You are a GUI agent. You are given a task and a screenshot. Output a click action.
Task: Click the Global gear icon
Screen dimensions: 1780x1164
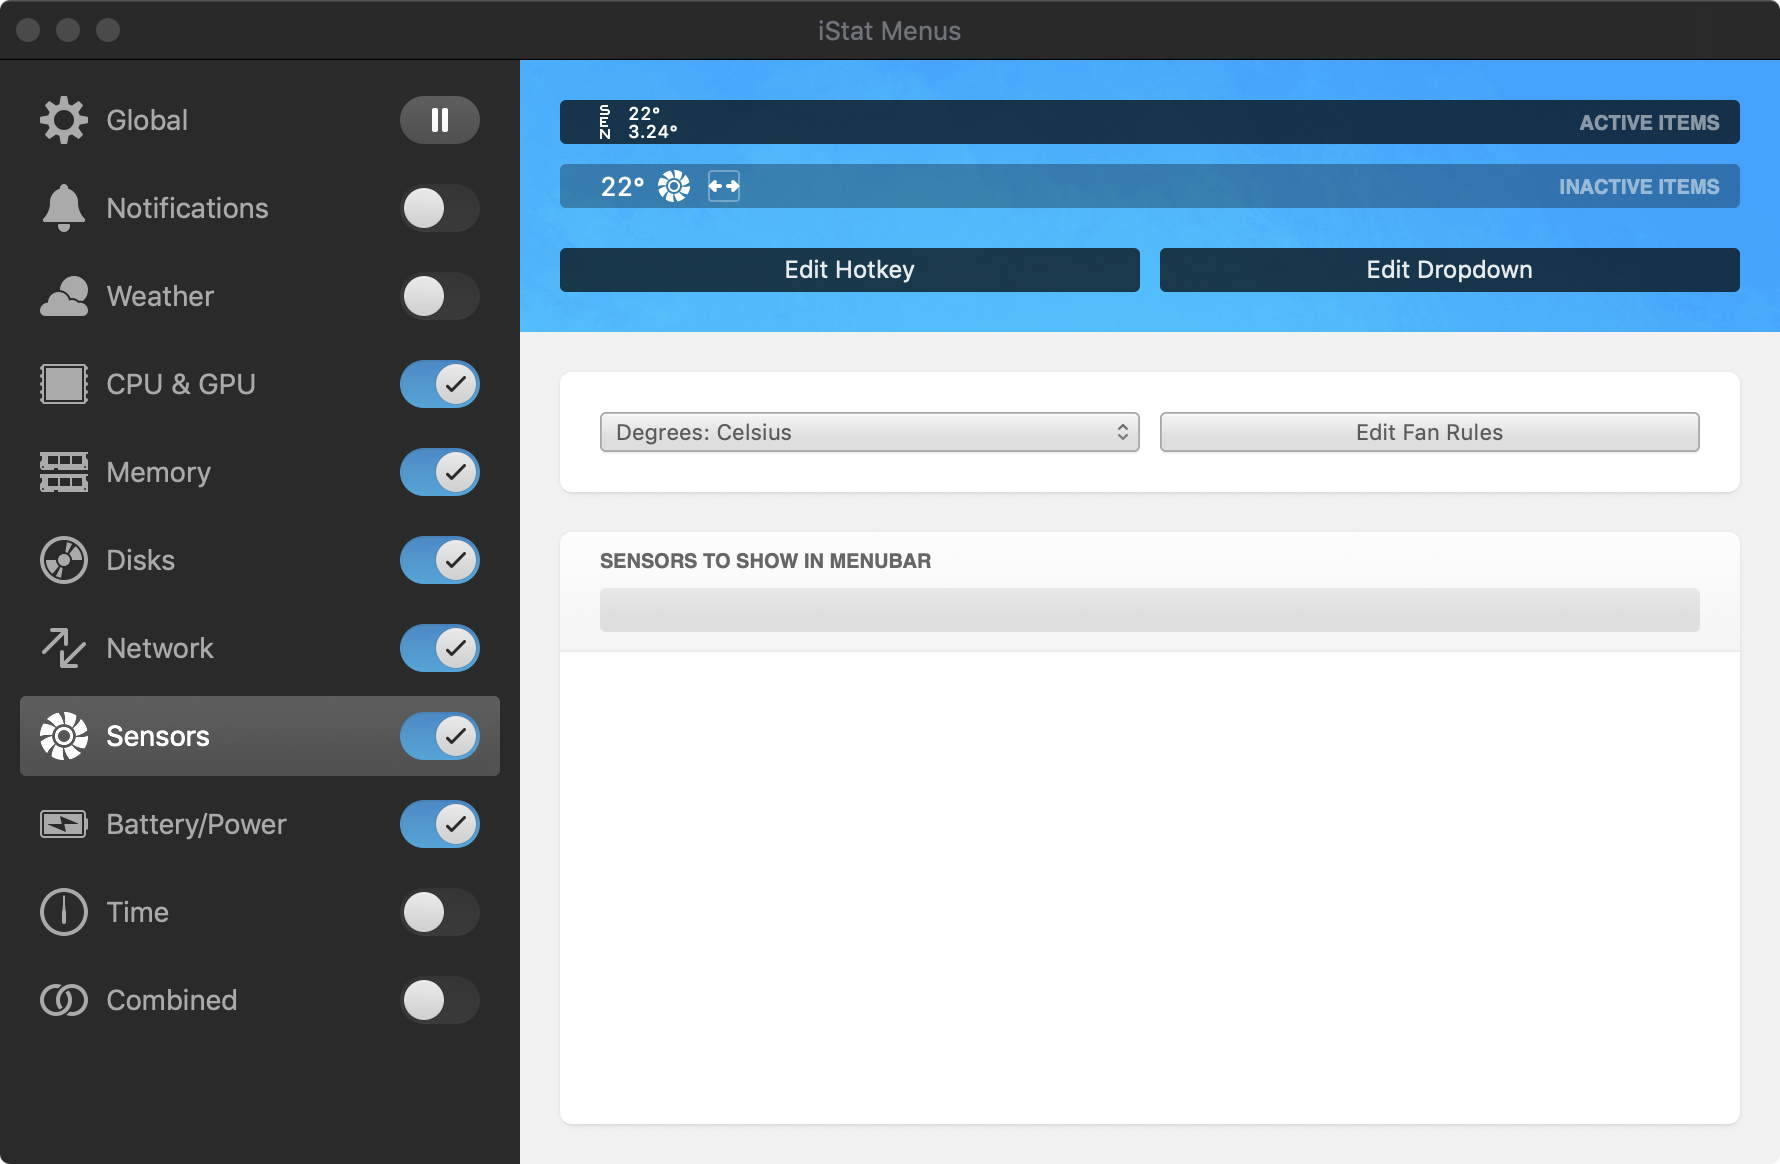tap(64, 120)
